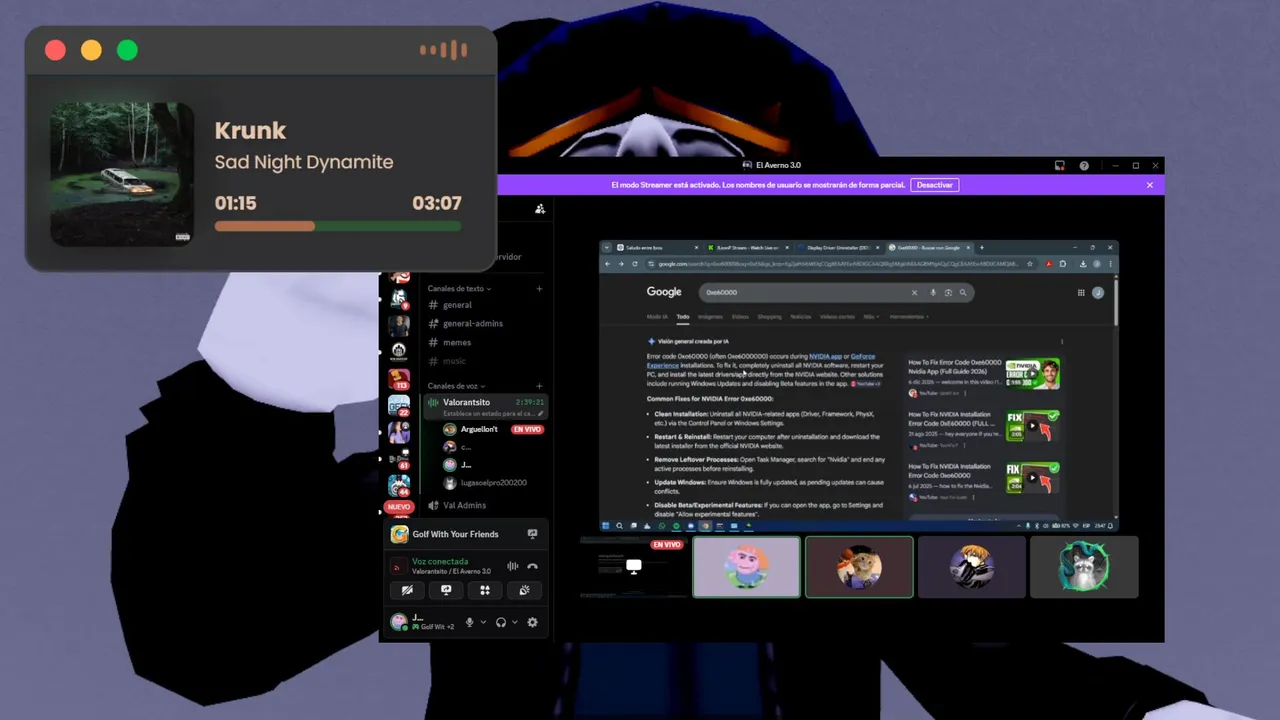This screenshot has width=1280, height=720.
Task: Click the reload button in the streamed Chrome
Action: point(636,264)
